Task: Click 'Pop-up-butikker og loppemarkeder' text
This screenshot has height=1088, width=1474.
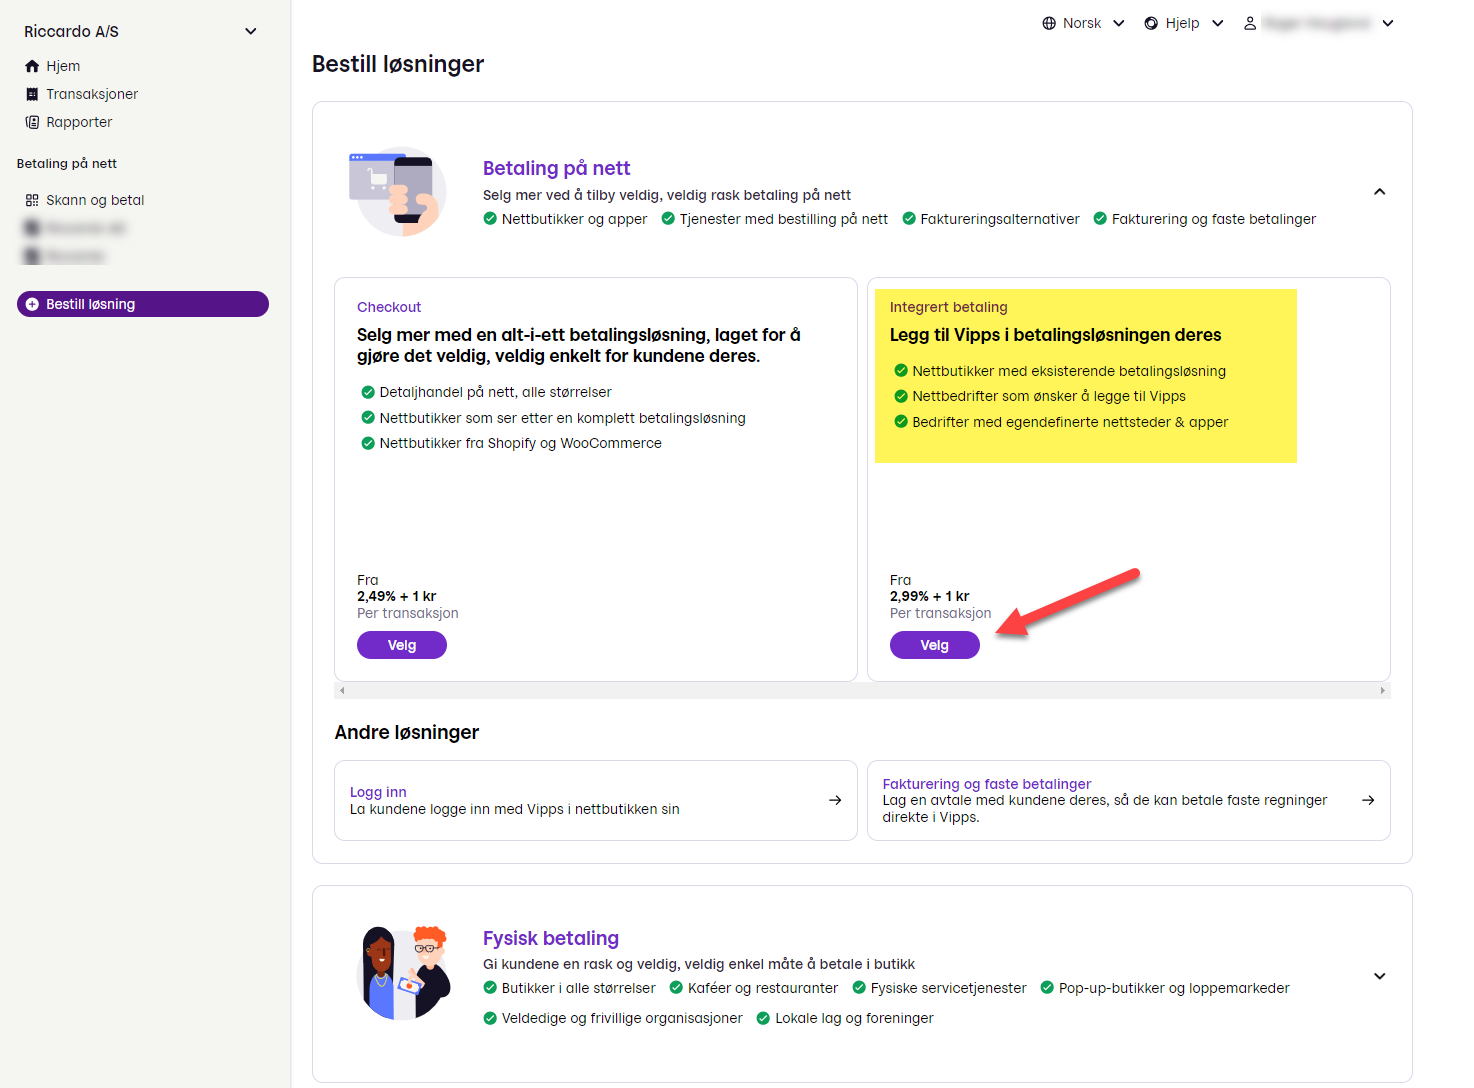Action: coord(1174,988)
